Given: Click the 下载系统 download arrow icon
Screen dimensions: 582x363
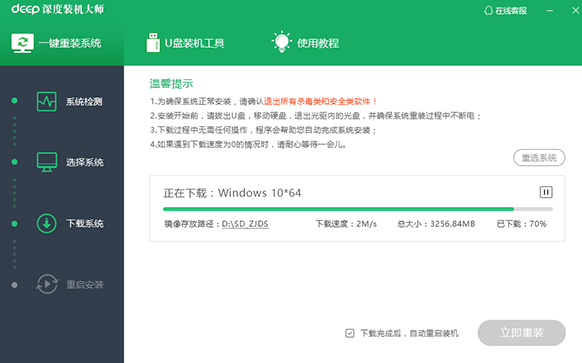Looking at the screenshot, I should (47, 223).
